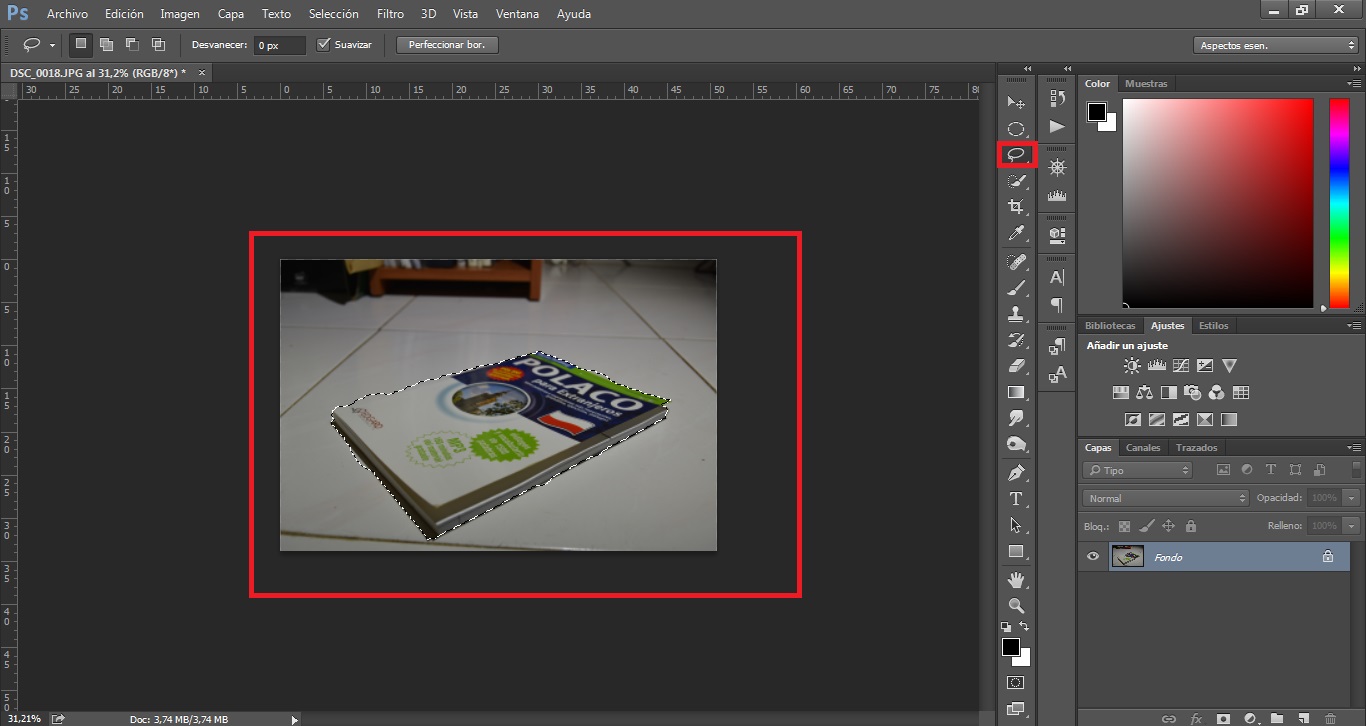Select the Move tool
This screenshot has height=726, width=1366.
click(x=1016, y=102)
